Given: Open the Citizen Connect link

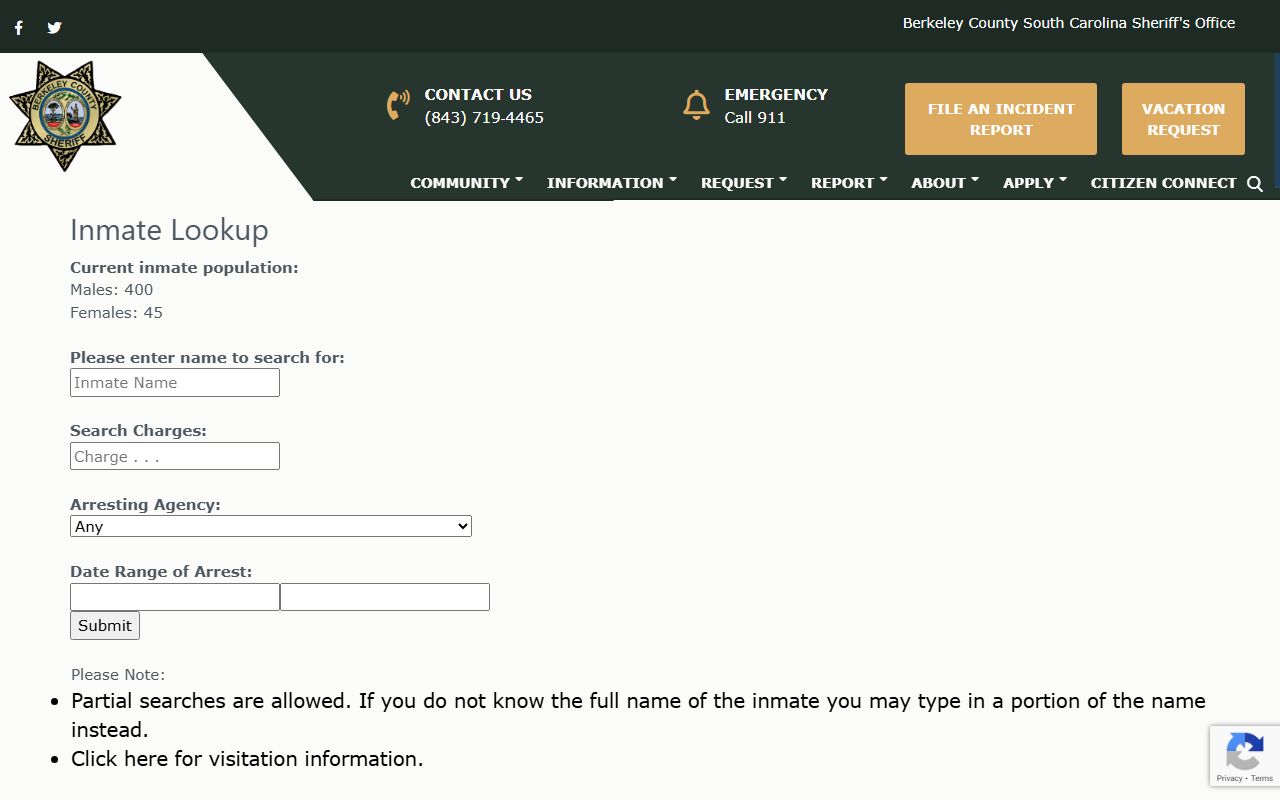Looking at the screenshot, I should pyautogui.click(x=1163, y=183).
